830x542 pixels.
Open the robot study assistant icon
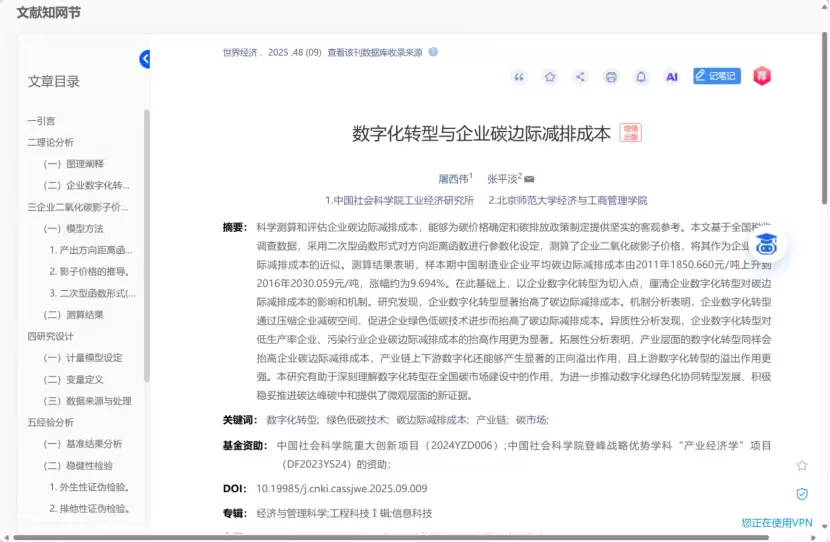[766, 244]
